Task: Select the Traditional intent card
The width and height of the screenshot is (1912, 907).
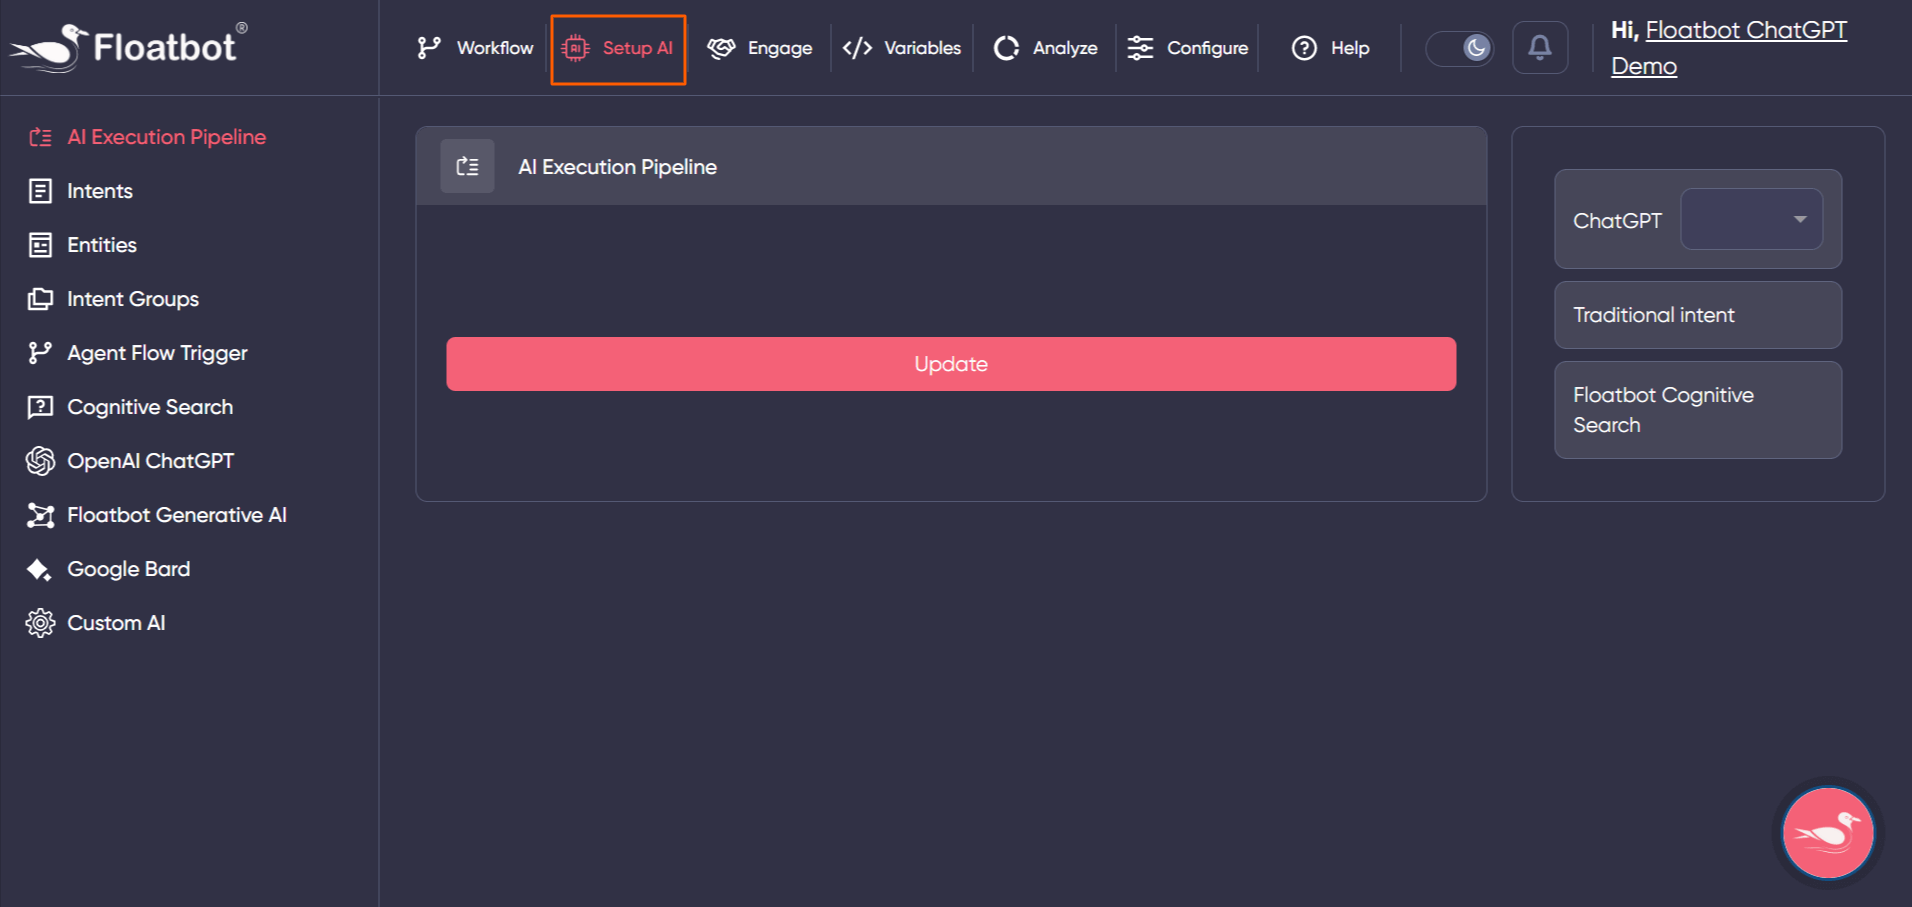Action: 1697,315
